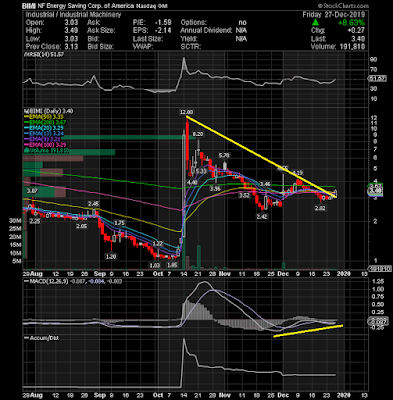
Task: Click the 12.00 peak price label
Action: pyautogui.click(x=187, y=112)
